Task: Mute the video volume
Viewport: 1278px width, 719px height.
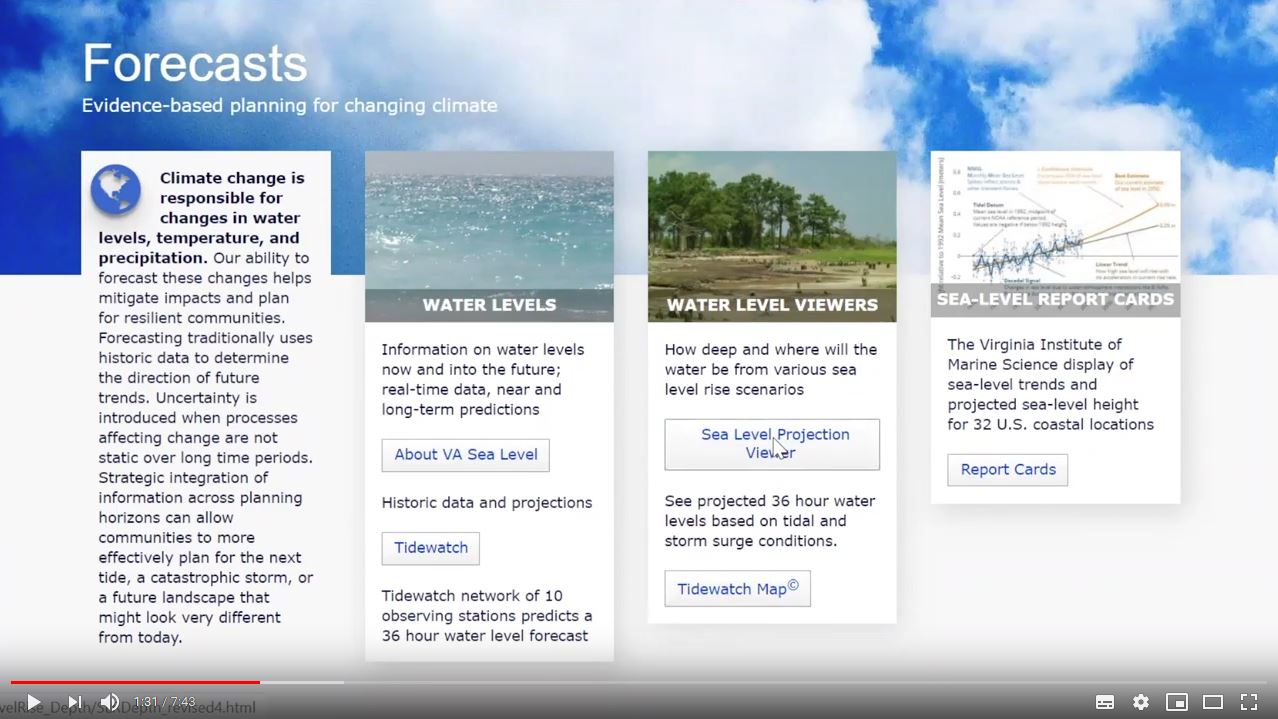Action: click(110, 702)
